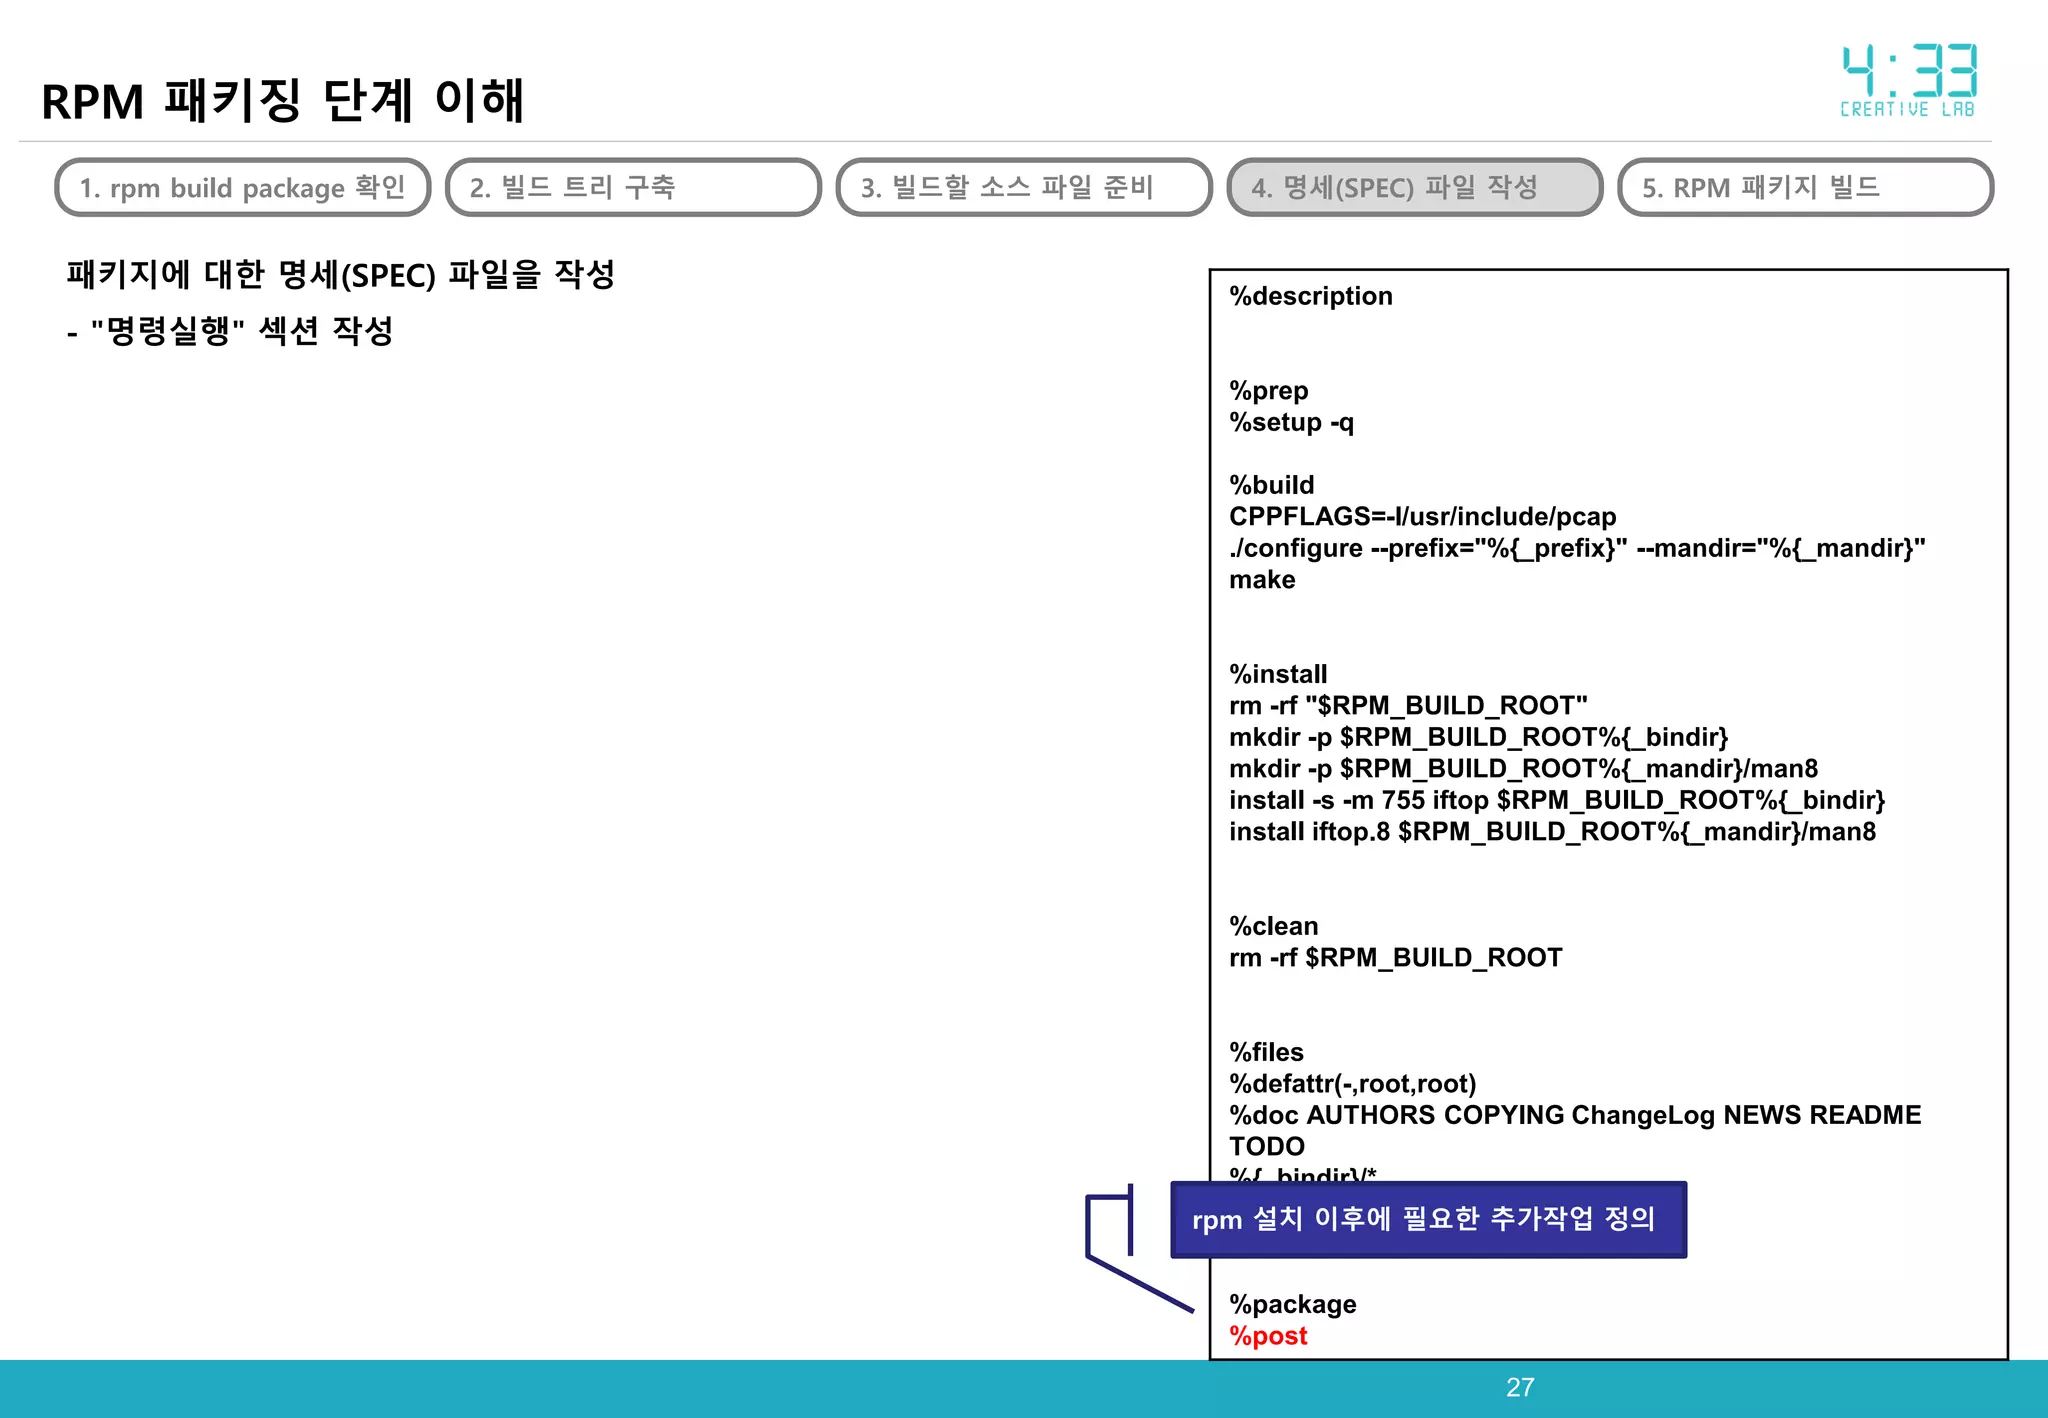Click the %description line

(1311, 297)
